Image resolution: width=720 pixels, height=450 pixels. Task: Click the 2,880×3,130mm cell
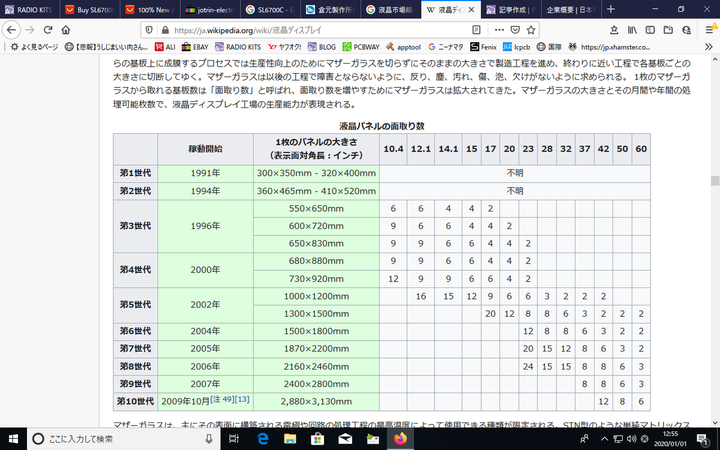coord(316,401)
